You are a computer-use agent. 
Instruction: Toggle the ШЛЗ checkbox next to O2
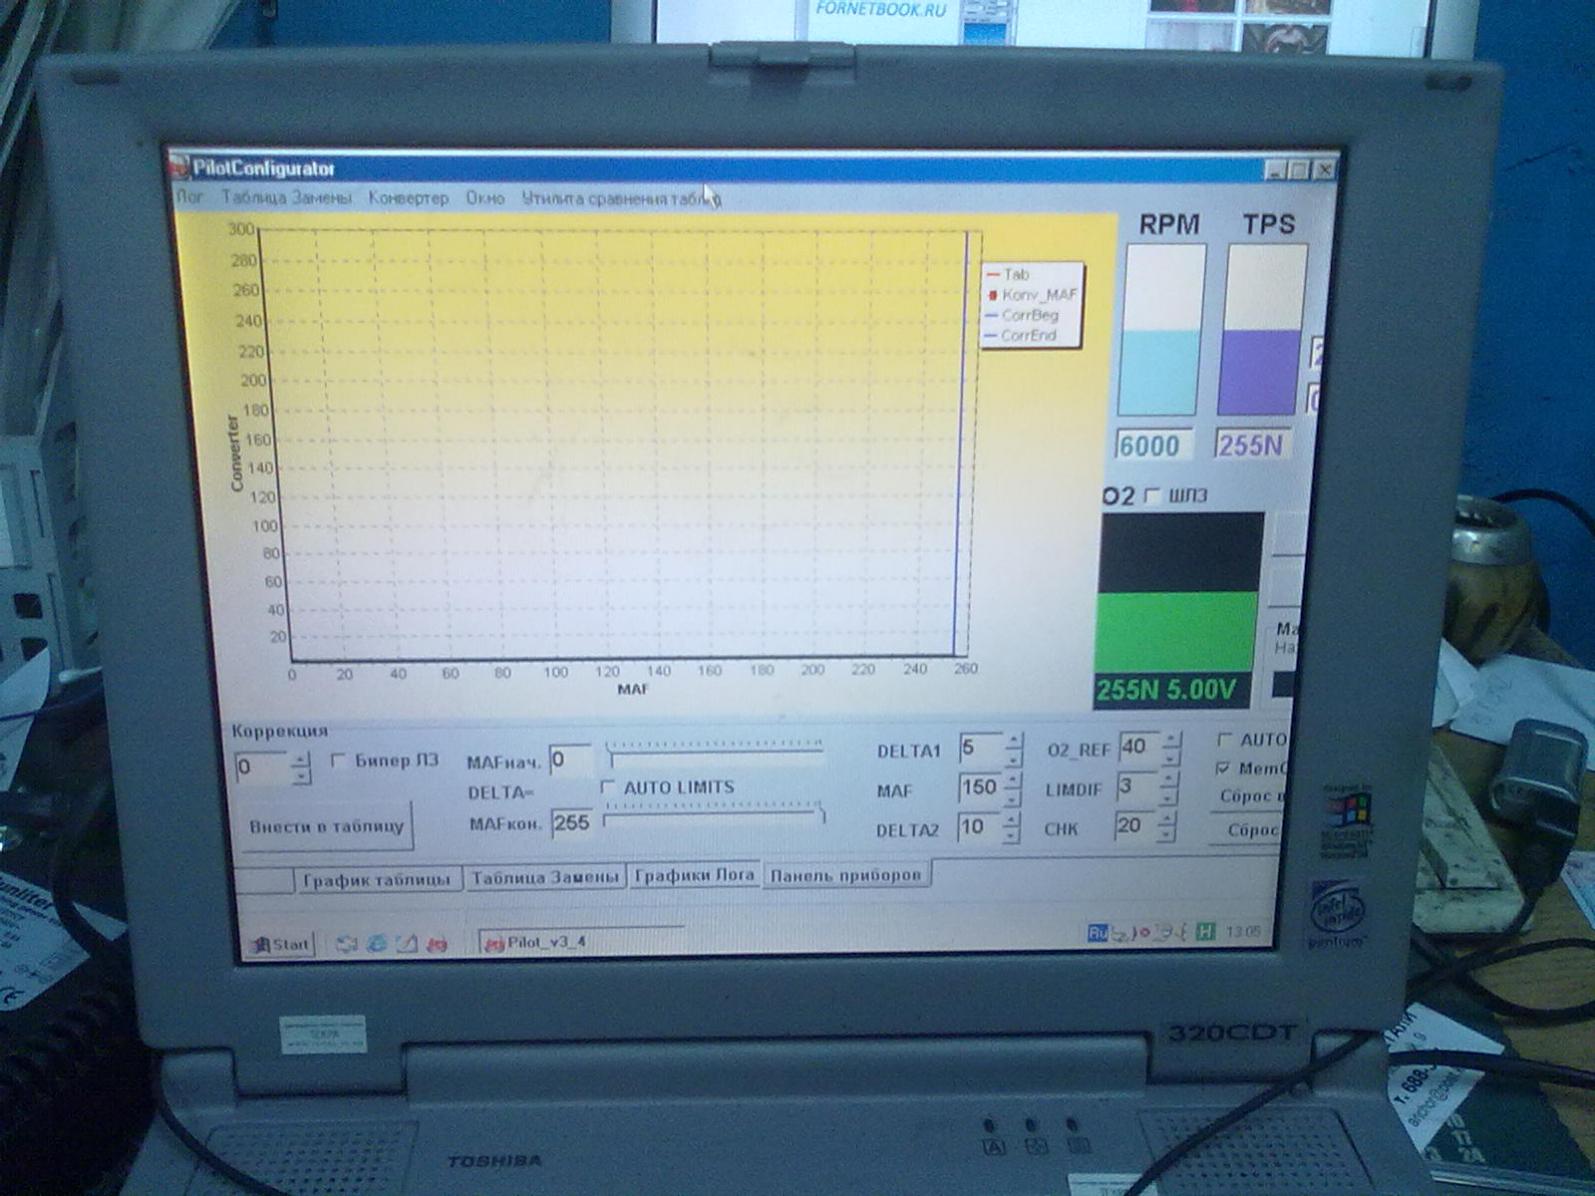click(x=1151, y=496)
